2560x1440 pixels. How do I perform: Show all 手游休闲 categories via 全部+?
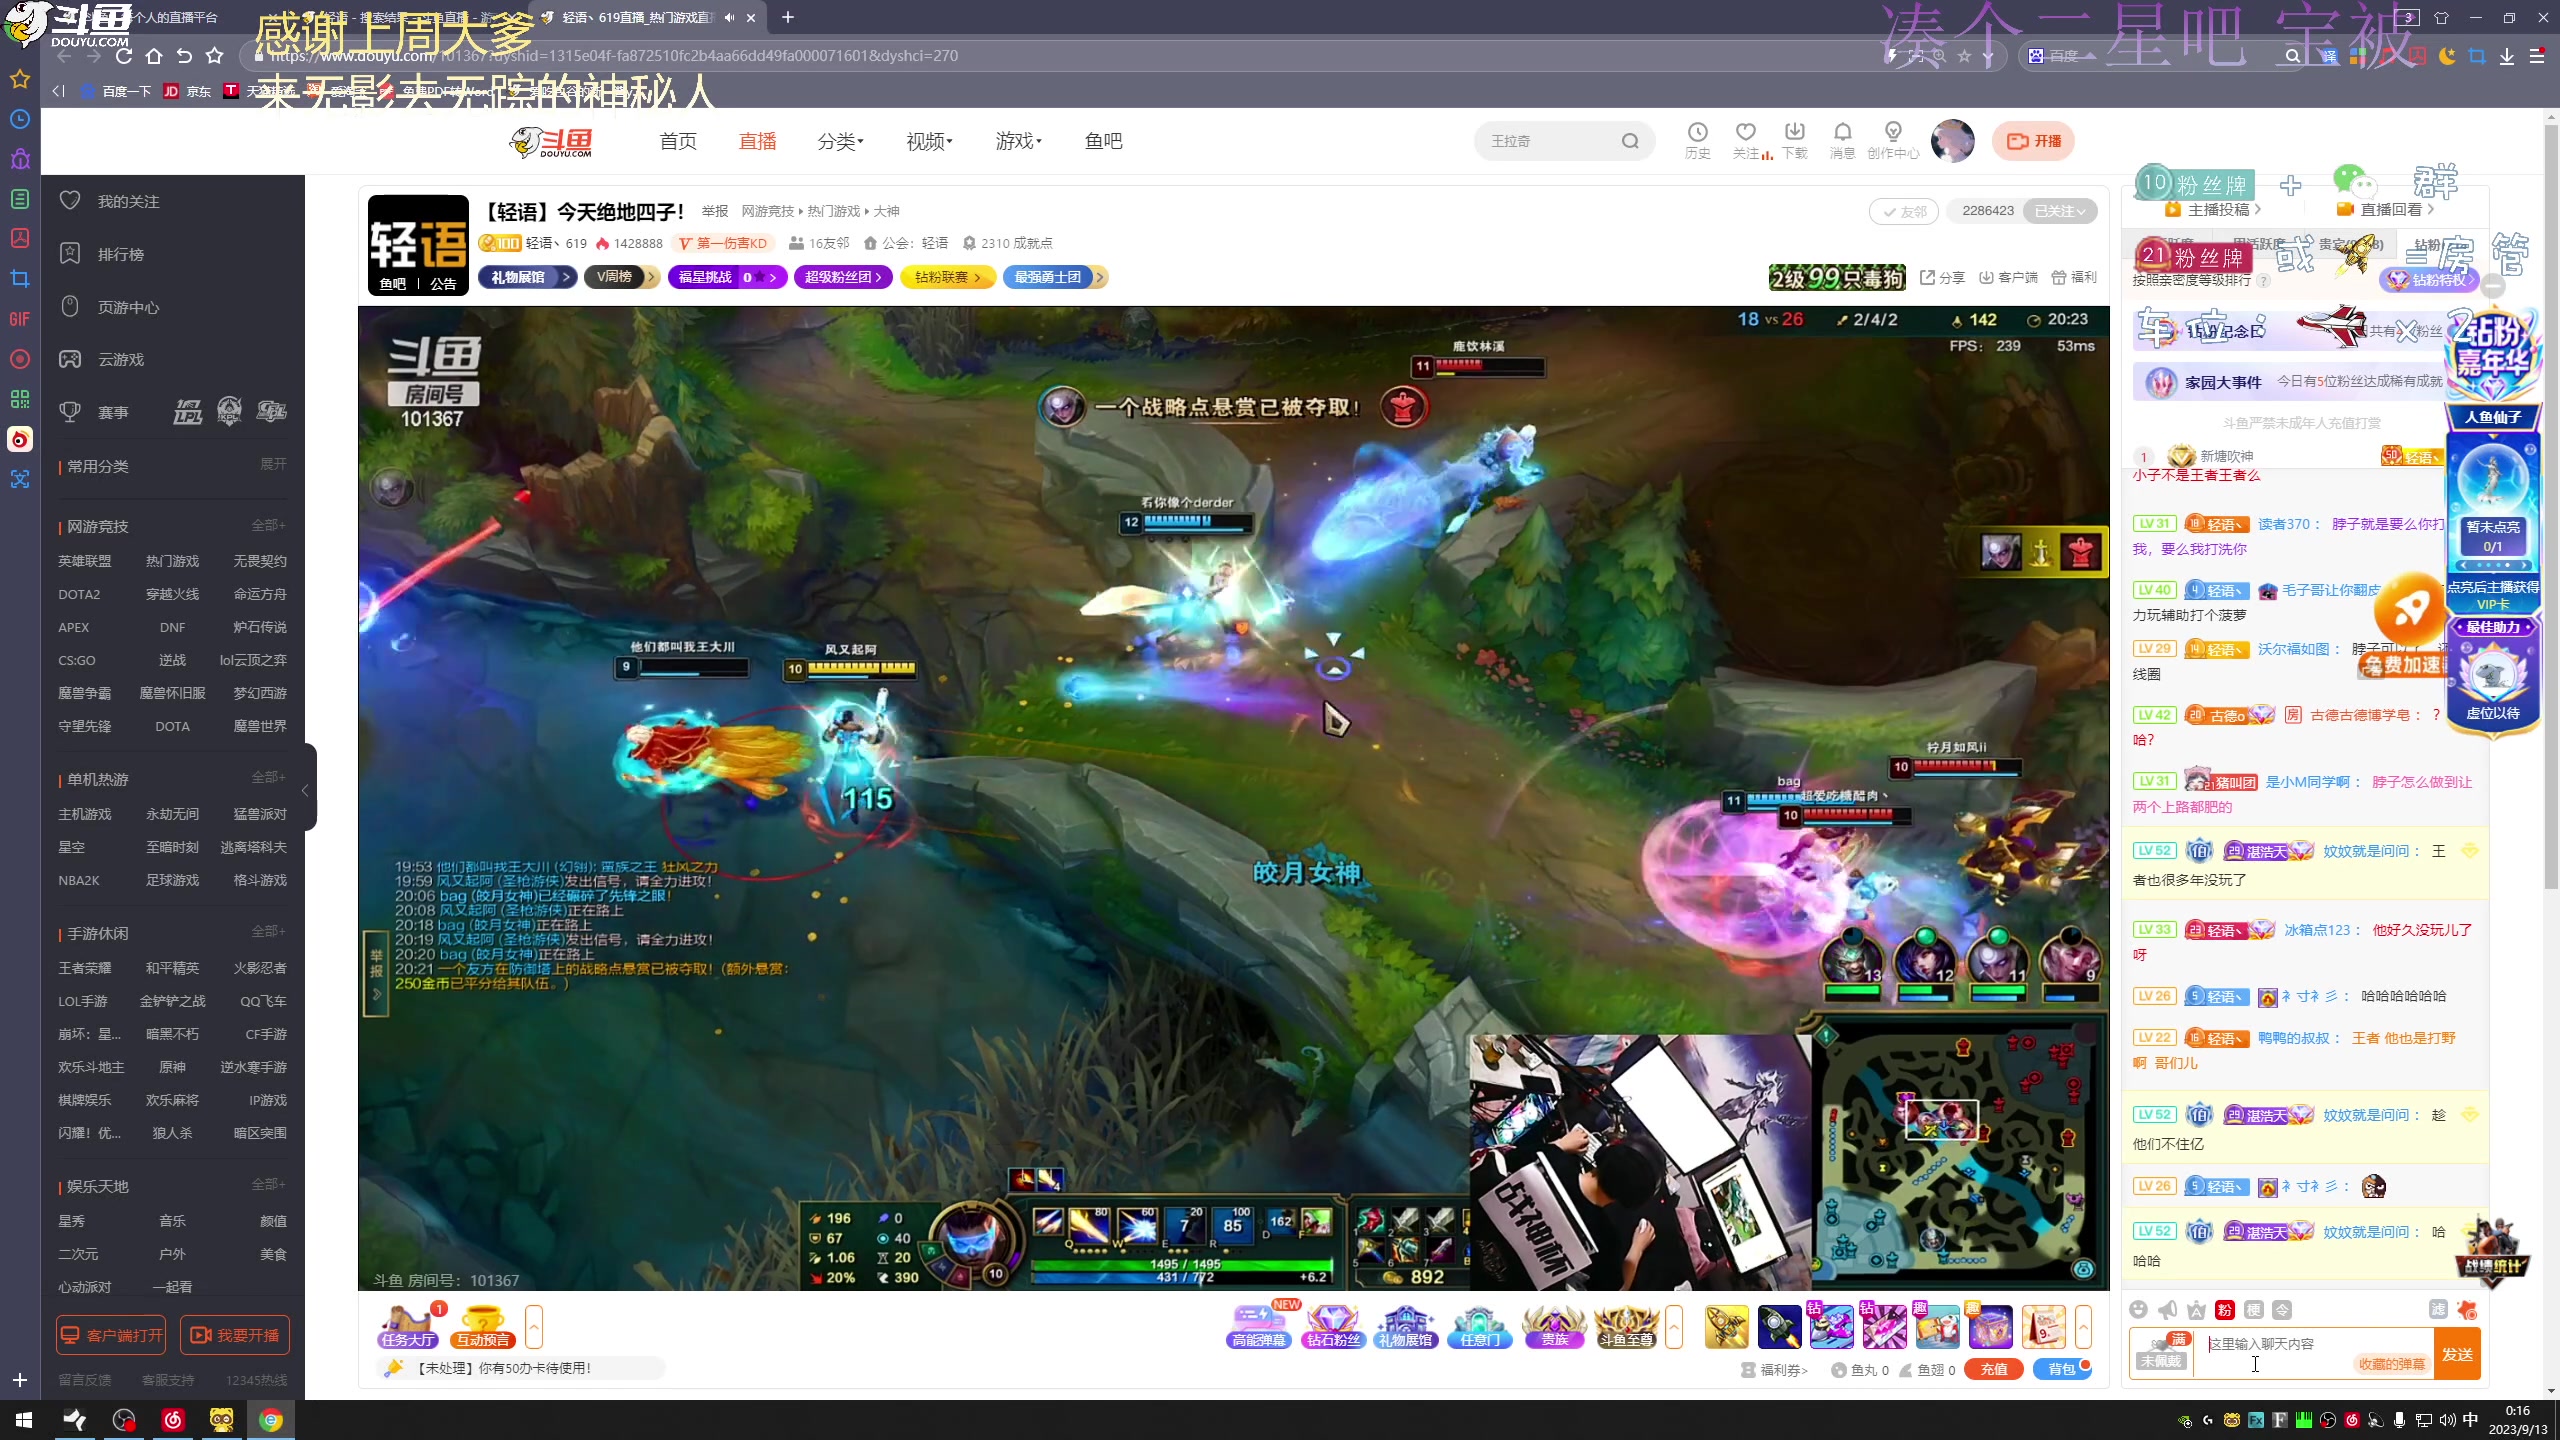point(268,931)
